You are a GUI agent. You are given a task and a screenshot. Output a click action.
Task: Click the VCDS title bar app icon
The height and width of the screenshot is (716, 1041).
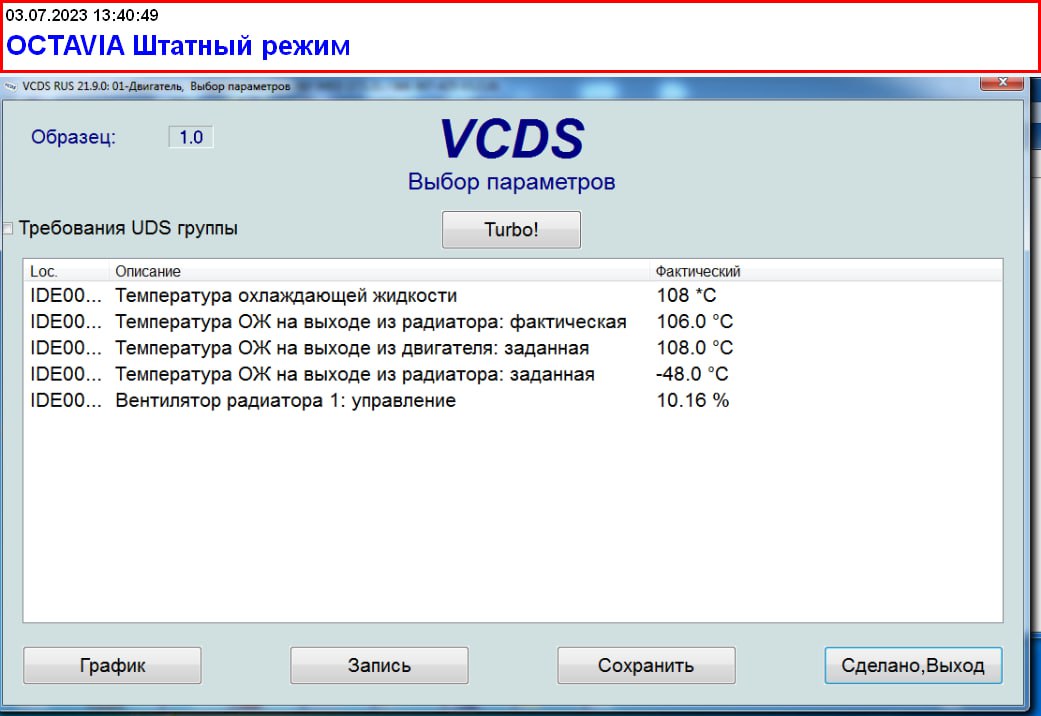11,86
